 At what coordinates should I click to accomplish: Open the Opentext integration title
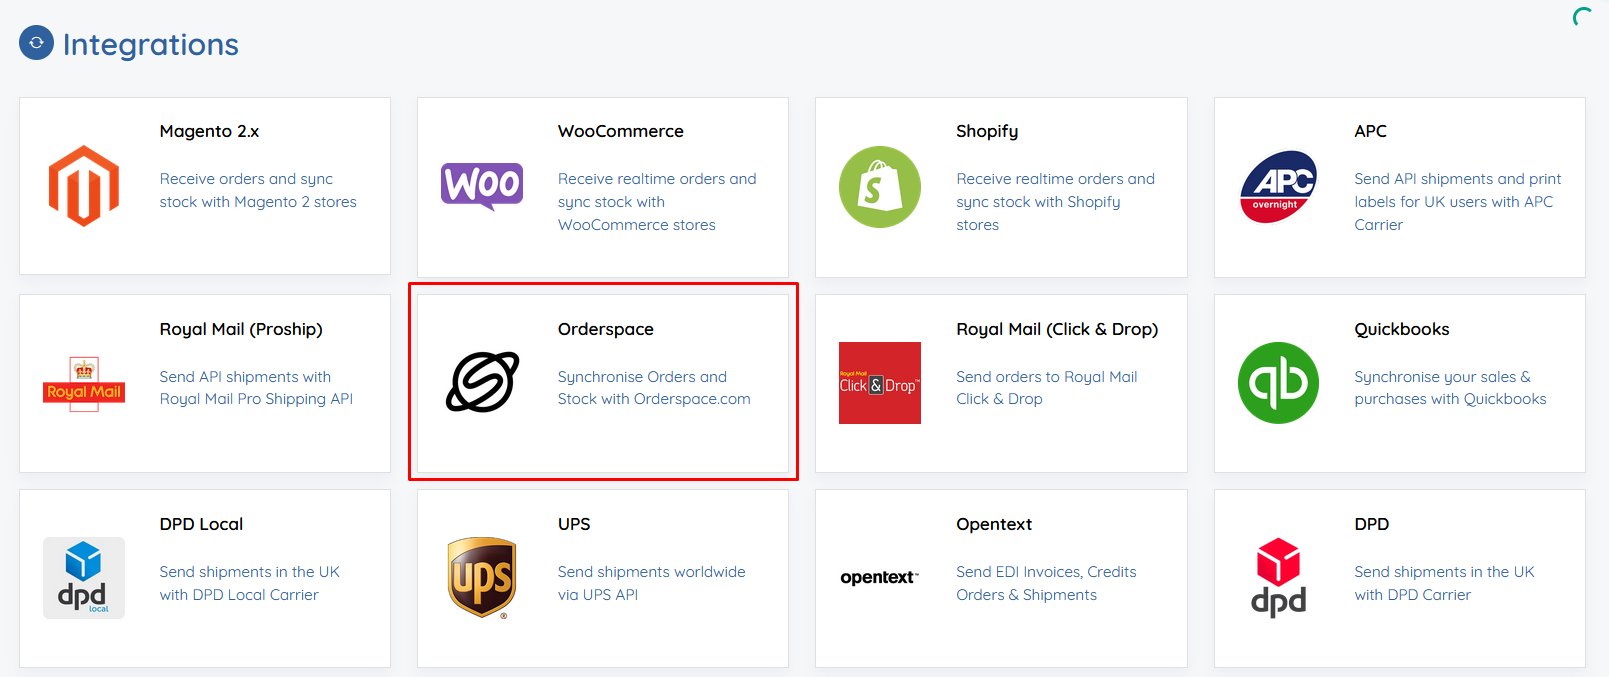[x=994, y=524]
